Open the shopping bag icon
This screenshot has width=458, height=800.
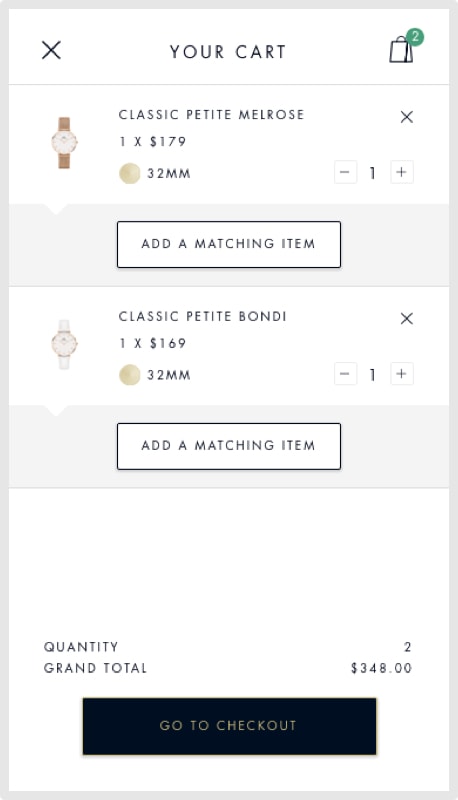[403, 49]
